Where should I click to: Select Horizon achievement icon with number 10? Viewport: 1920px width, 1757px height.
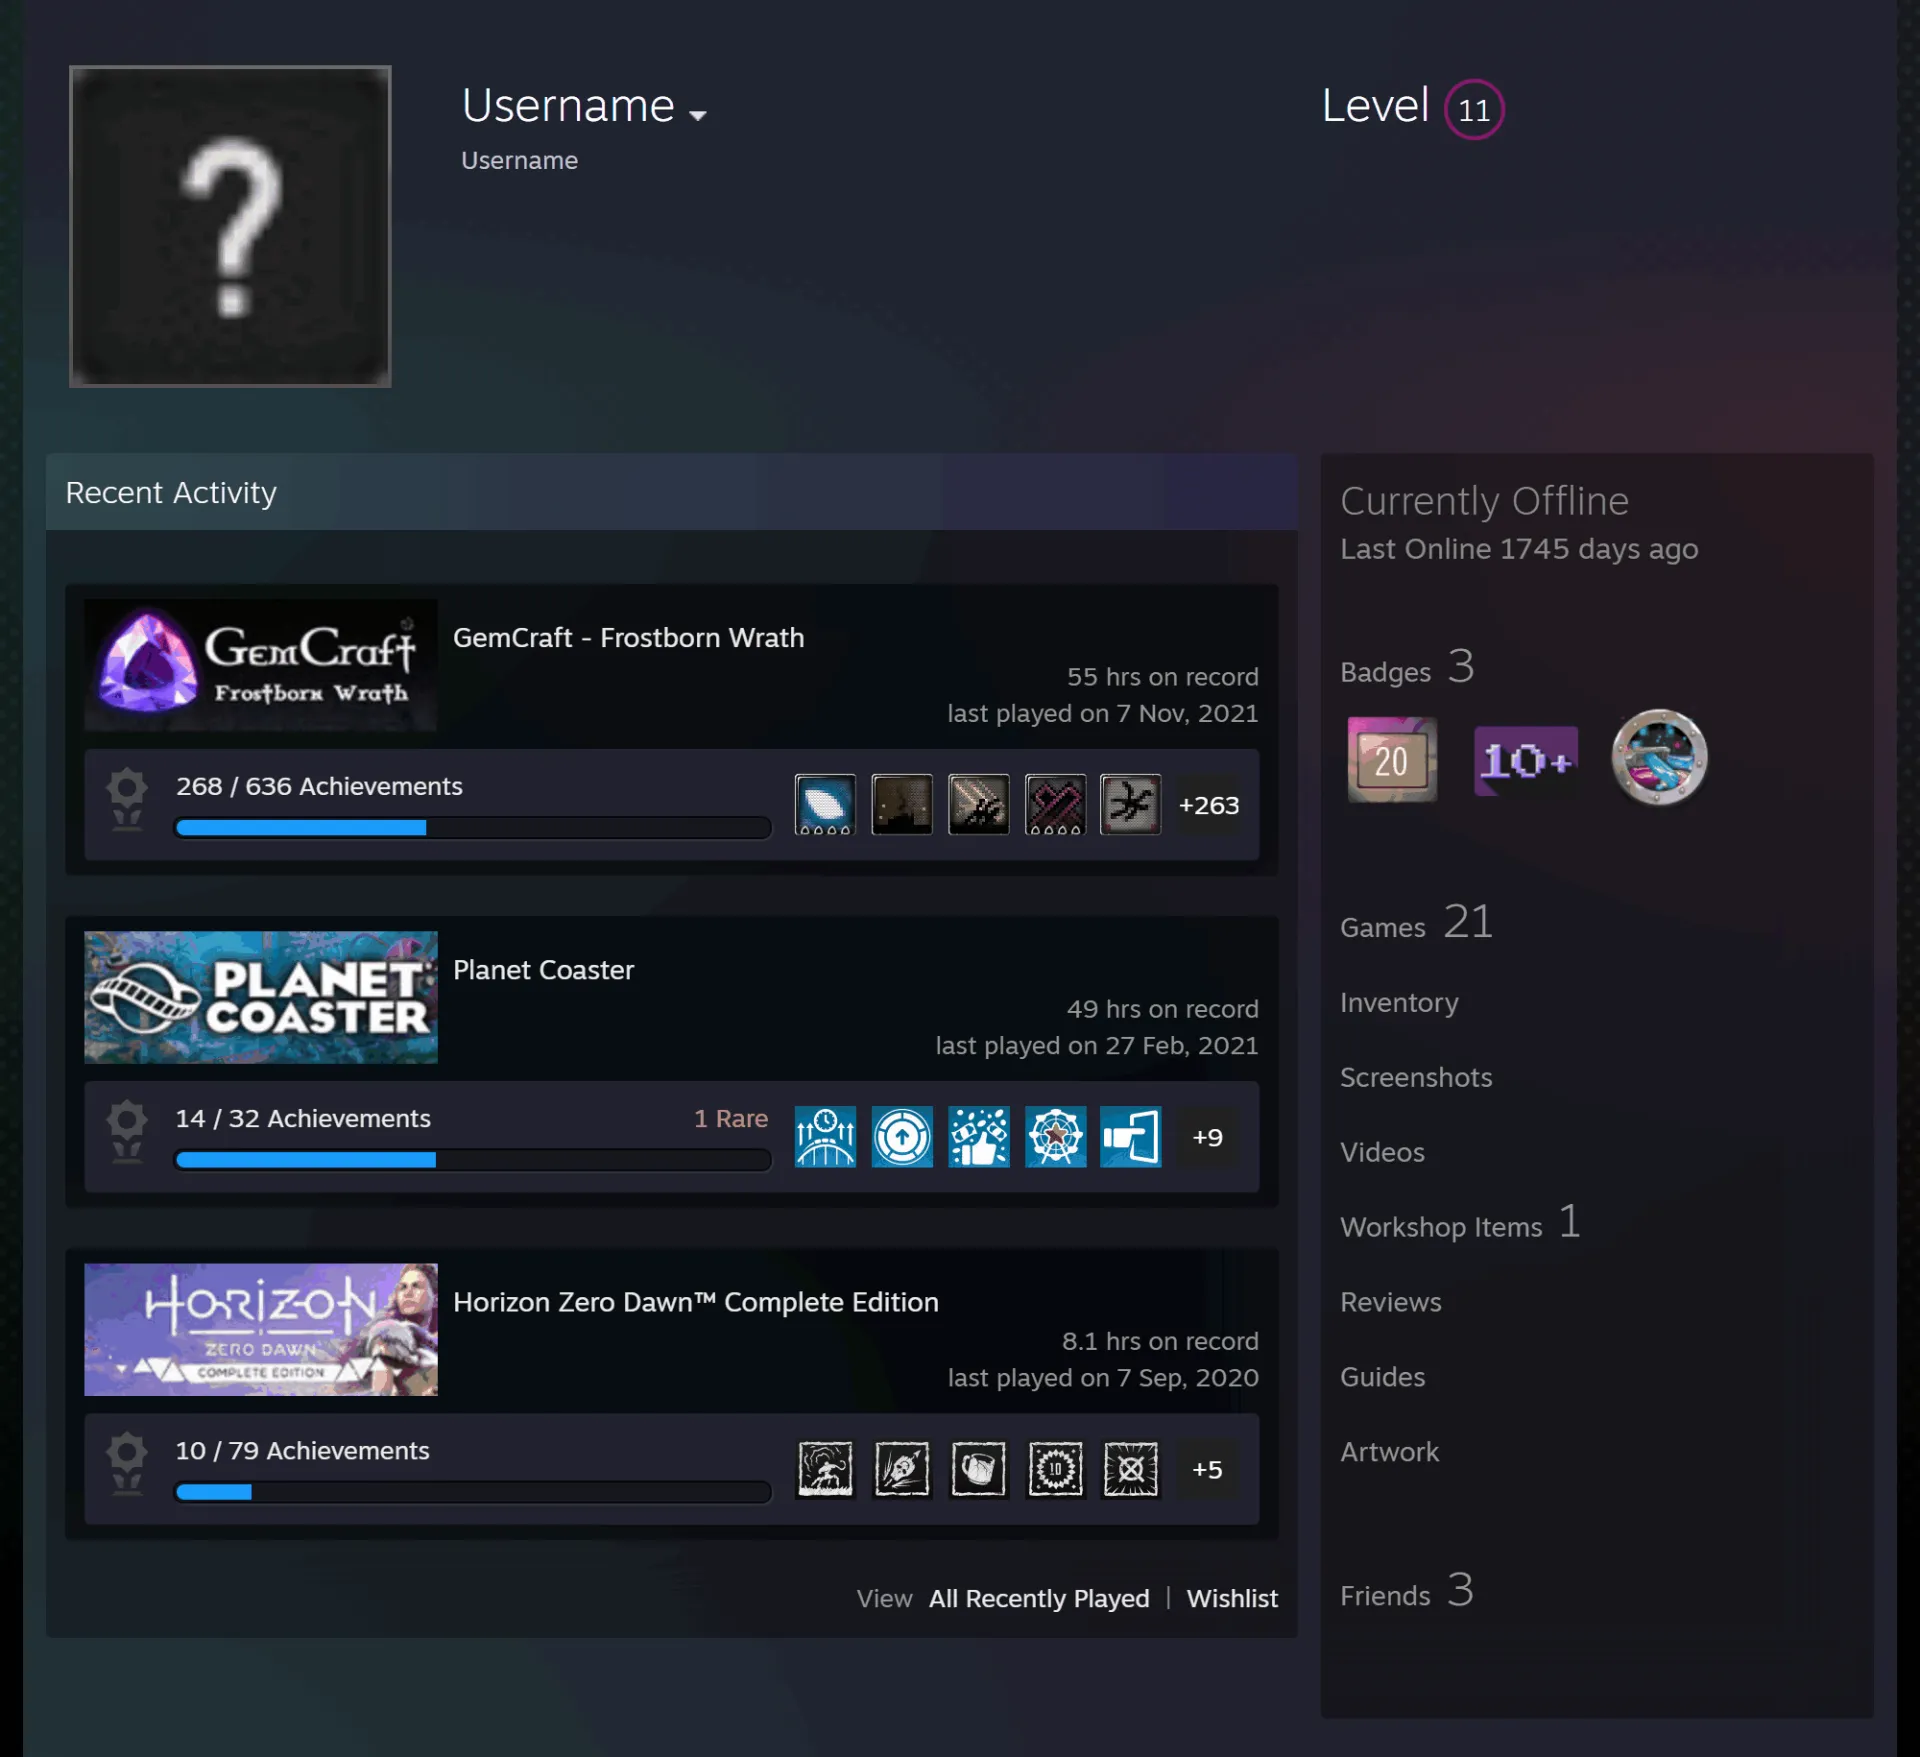click(x=1055, y=1468)
